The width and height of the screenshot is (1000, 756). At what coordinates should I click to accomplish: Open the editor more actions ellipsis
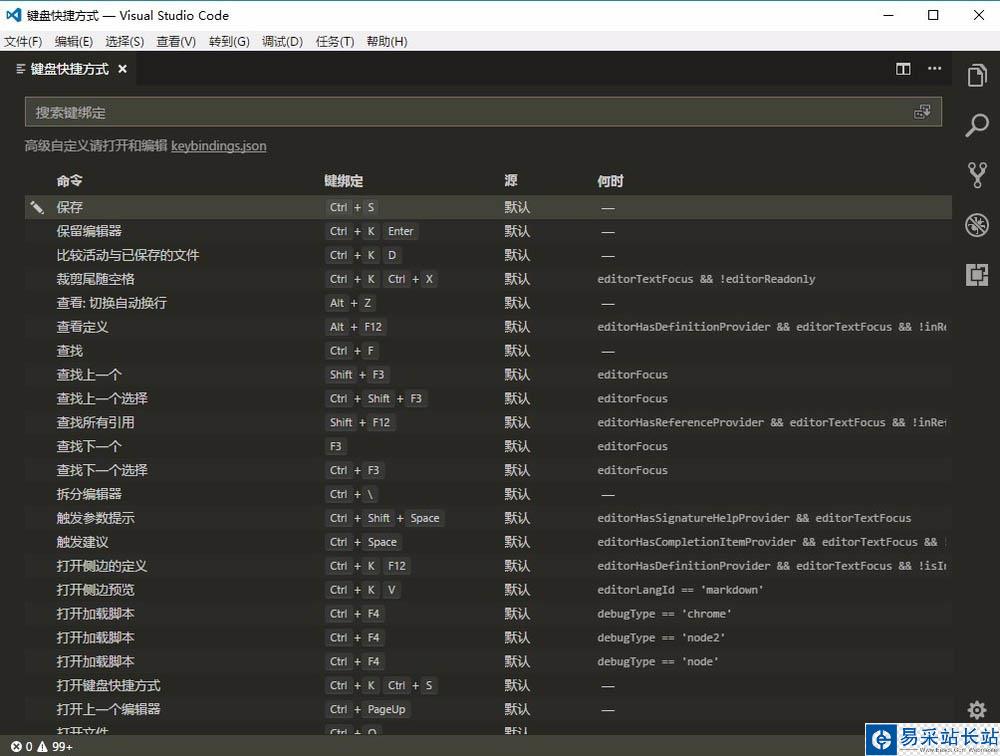click(935, 69)
